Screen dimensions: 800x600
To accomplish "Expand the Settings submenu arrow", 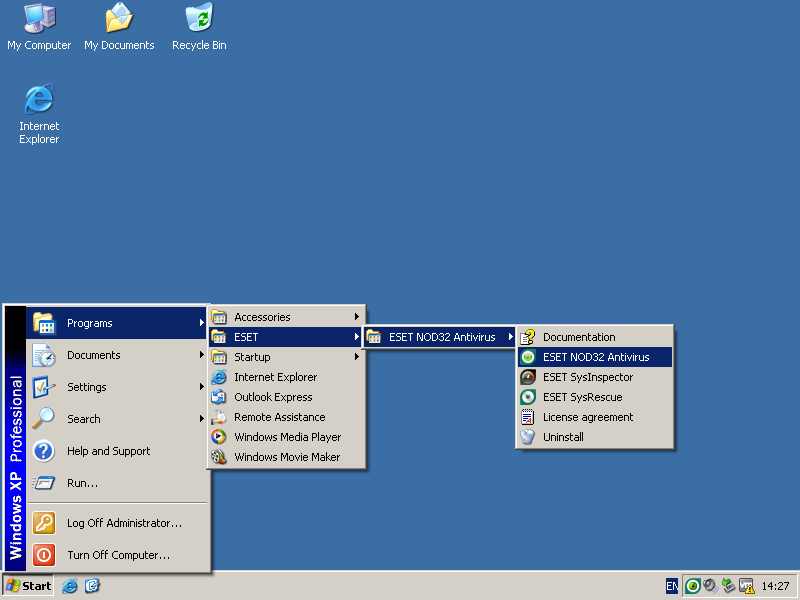I will [x=202, y=387].
